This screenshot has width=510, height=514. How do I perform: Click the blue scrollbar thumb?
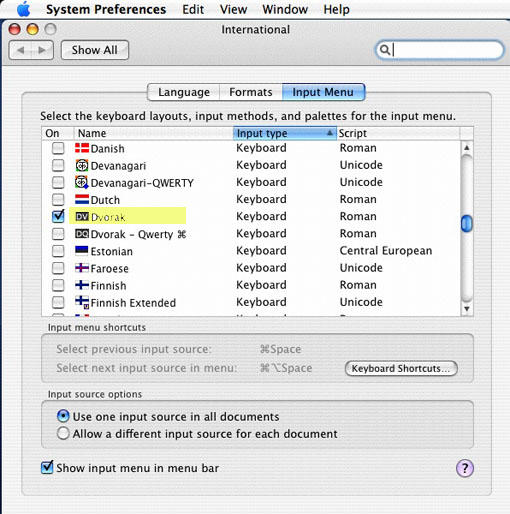[467, 224]
